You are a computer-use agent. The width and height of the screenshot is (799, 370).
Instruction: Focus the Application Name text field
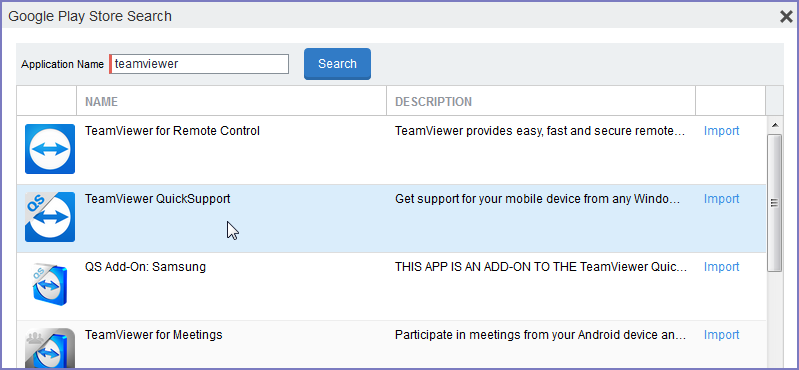199,64
